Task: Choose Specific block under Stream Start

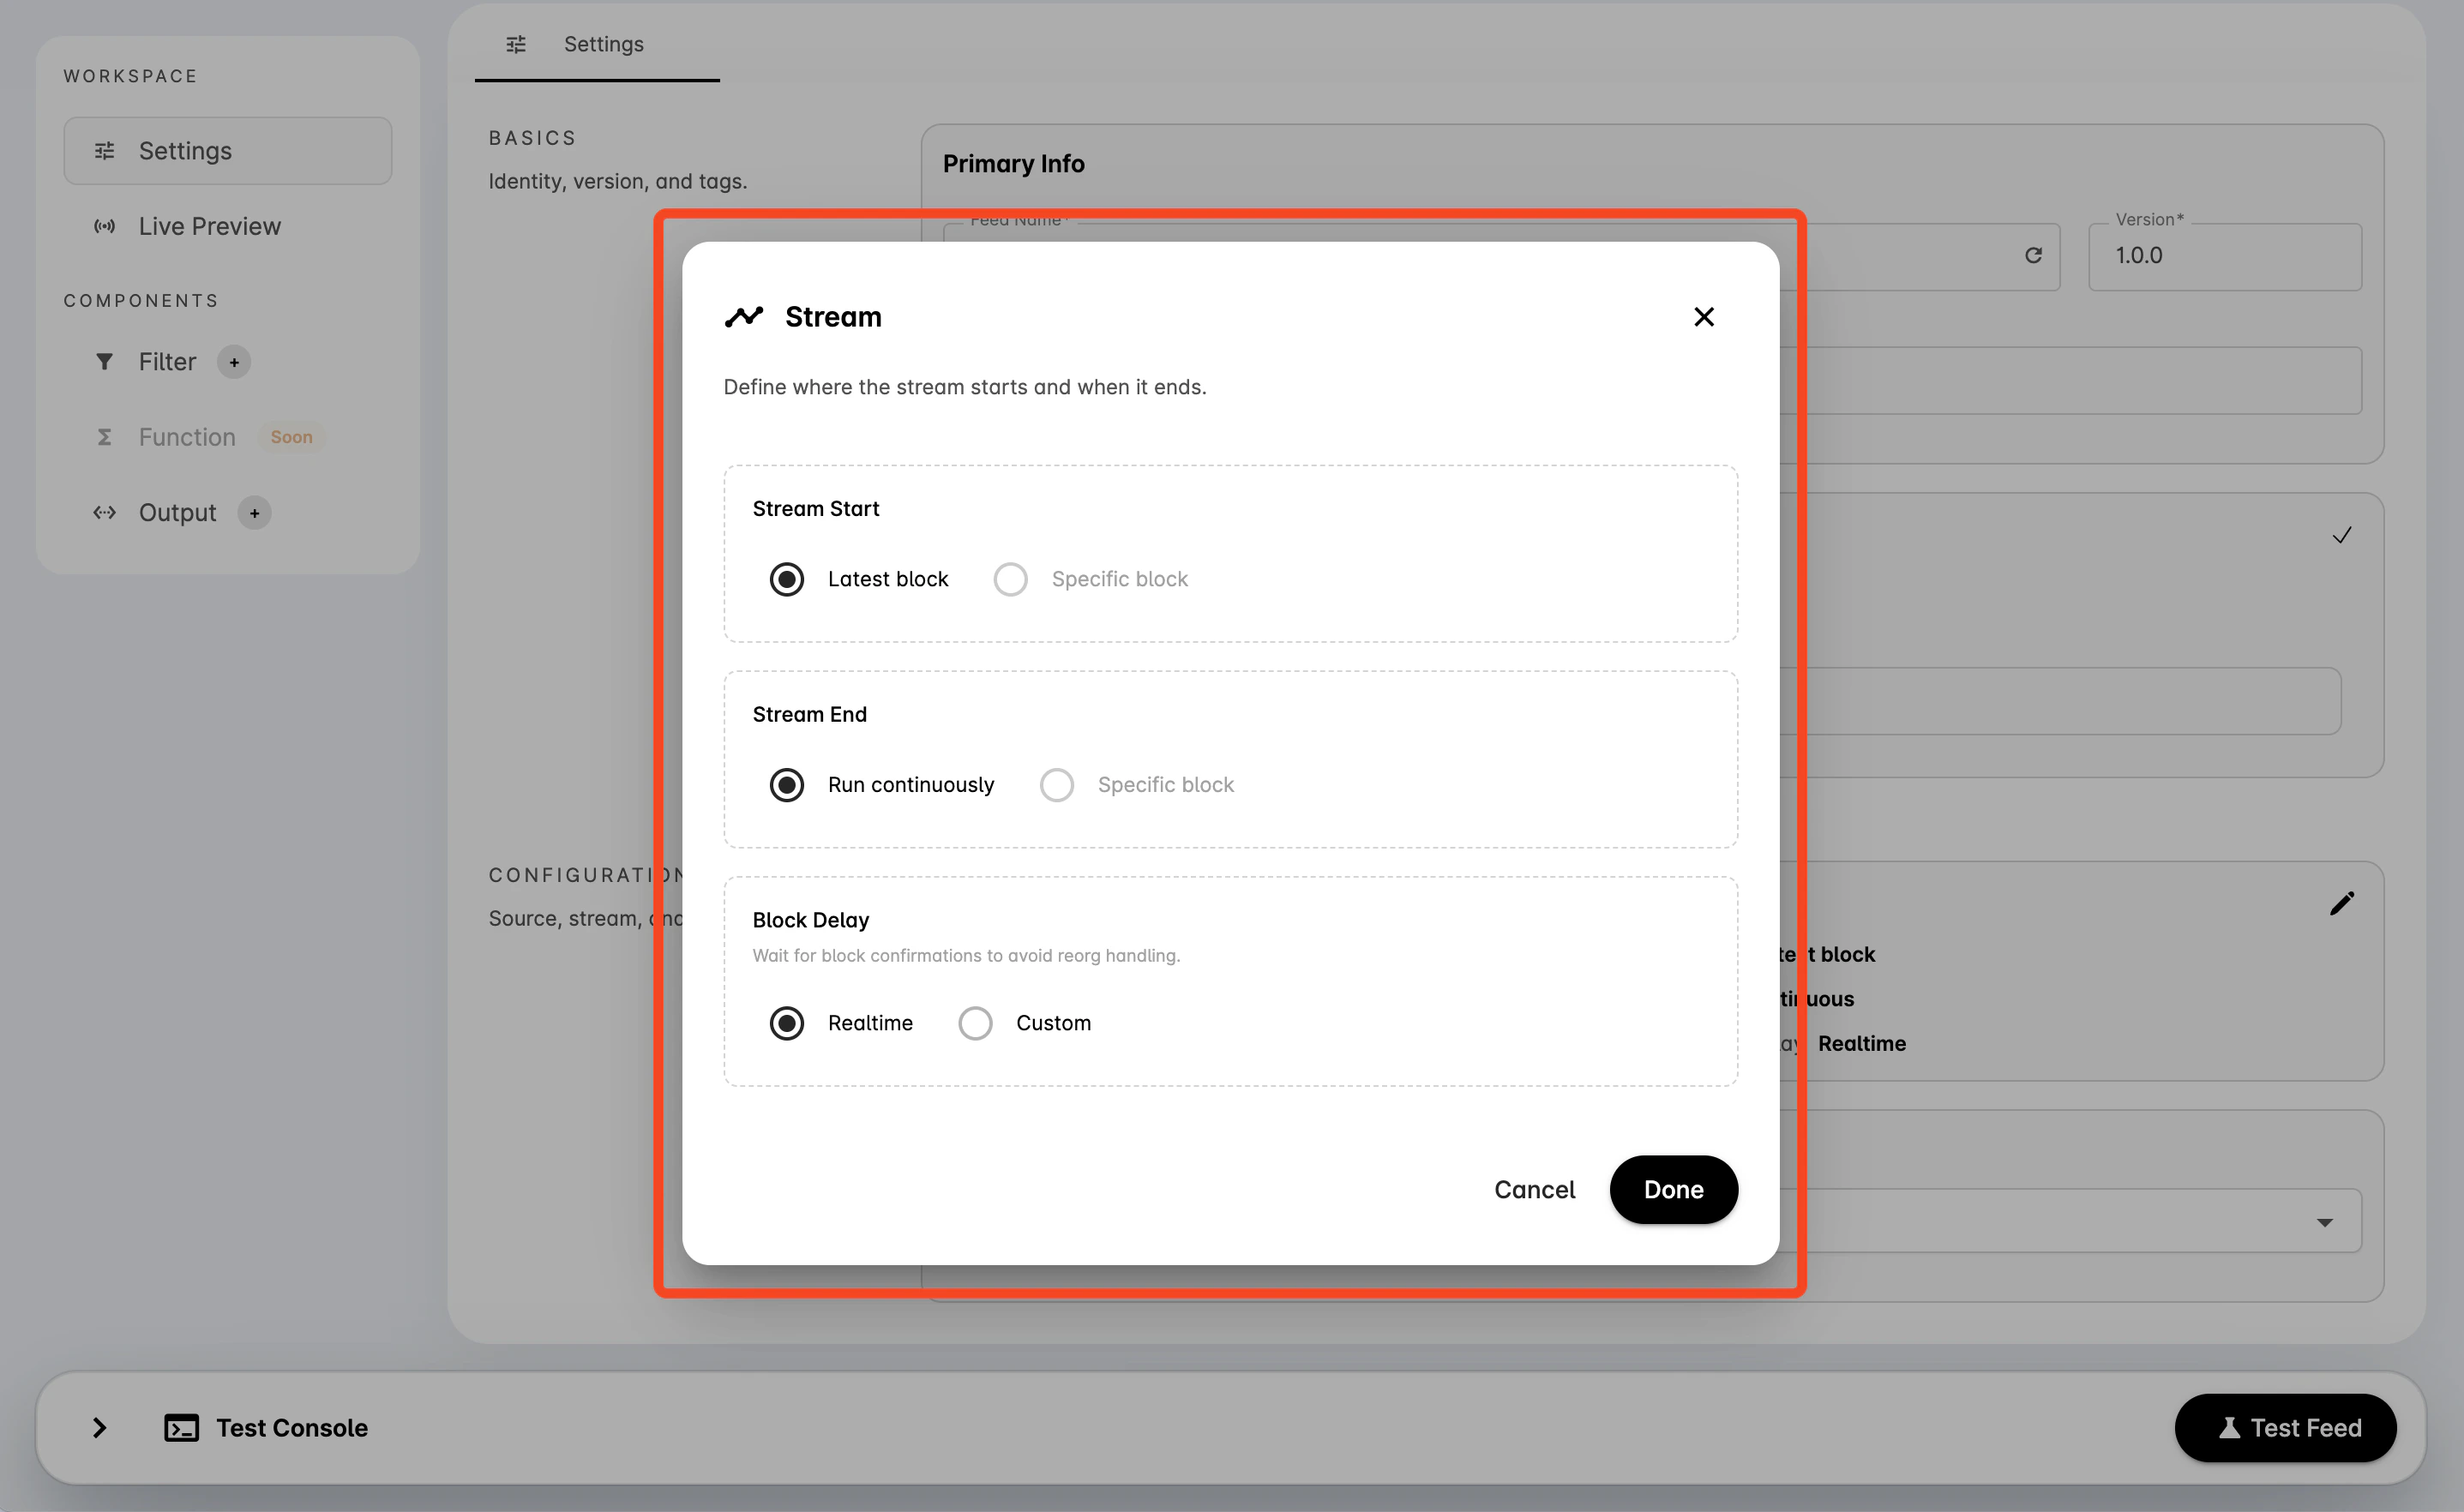Action: click(1010, 579)
